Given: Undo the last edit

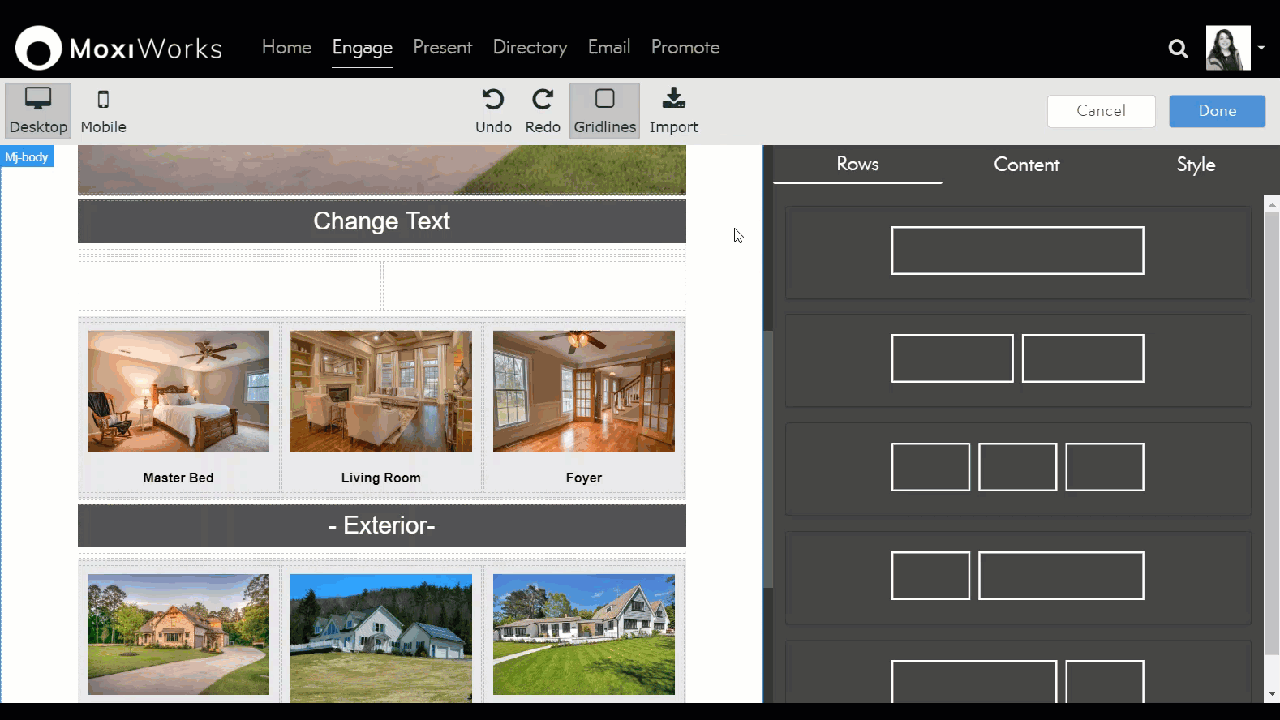Looking at the screenshot, I should 493,109.
